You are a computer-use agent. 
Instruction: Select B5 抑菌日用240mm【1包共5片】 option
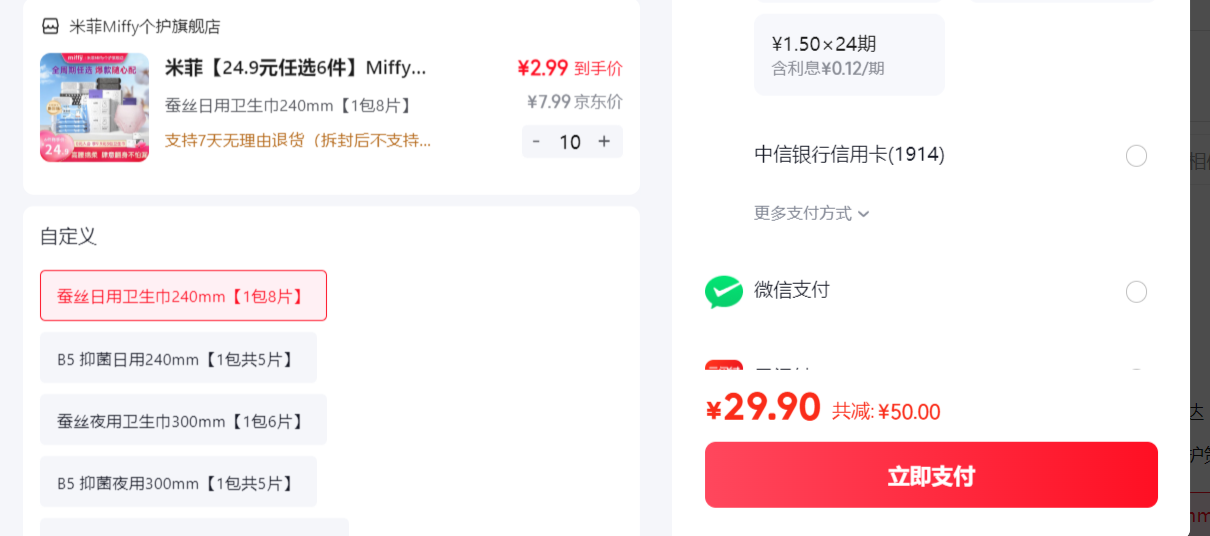(x=178, y=358)
